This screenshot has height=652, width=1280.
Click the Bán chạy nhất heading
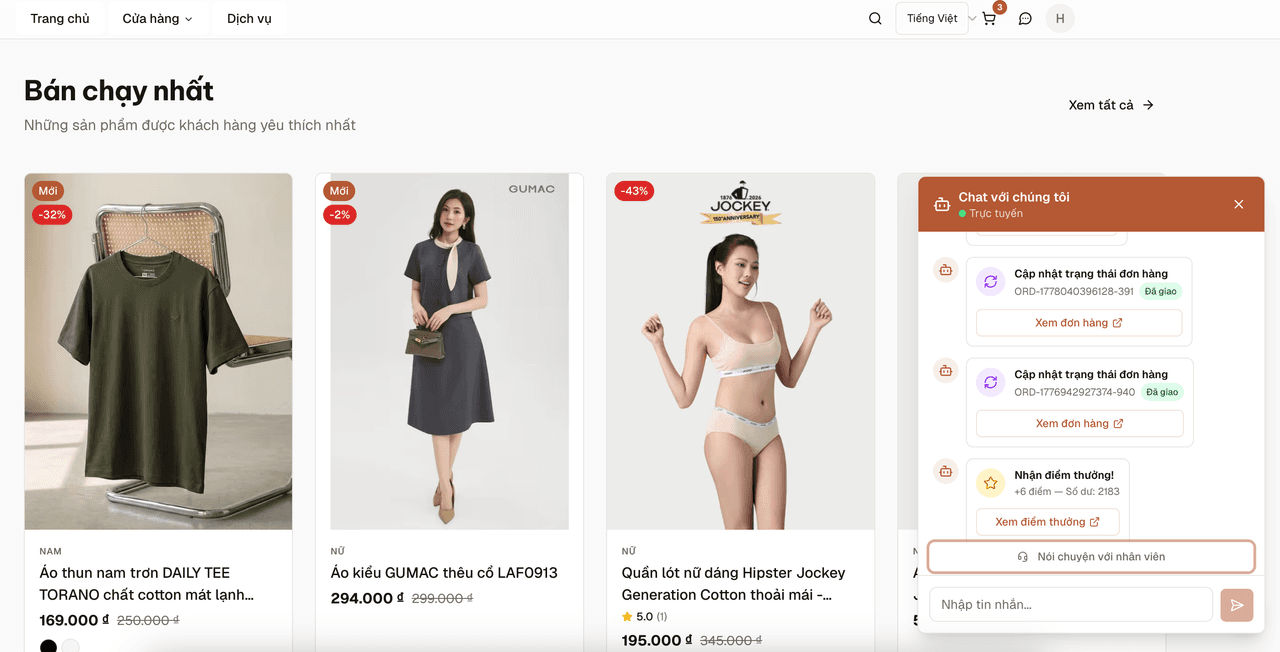pos(119,90)
